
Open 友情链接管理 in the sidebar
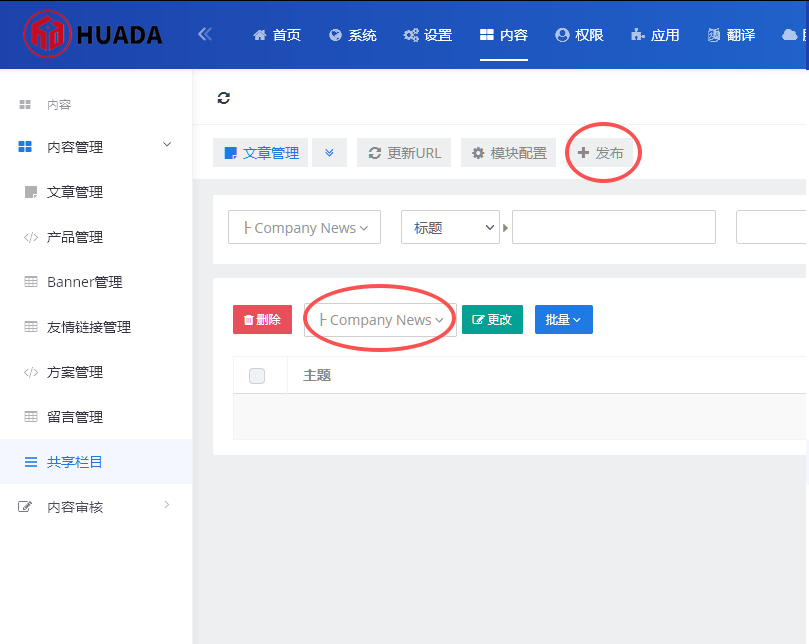point(89,327)
